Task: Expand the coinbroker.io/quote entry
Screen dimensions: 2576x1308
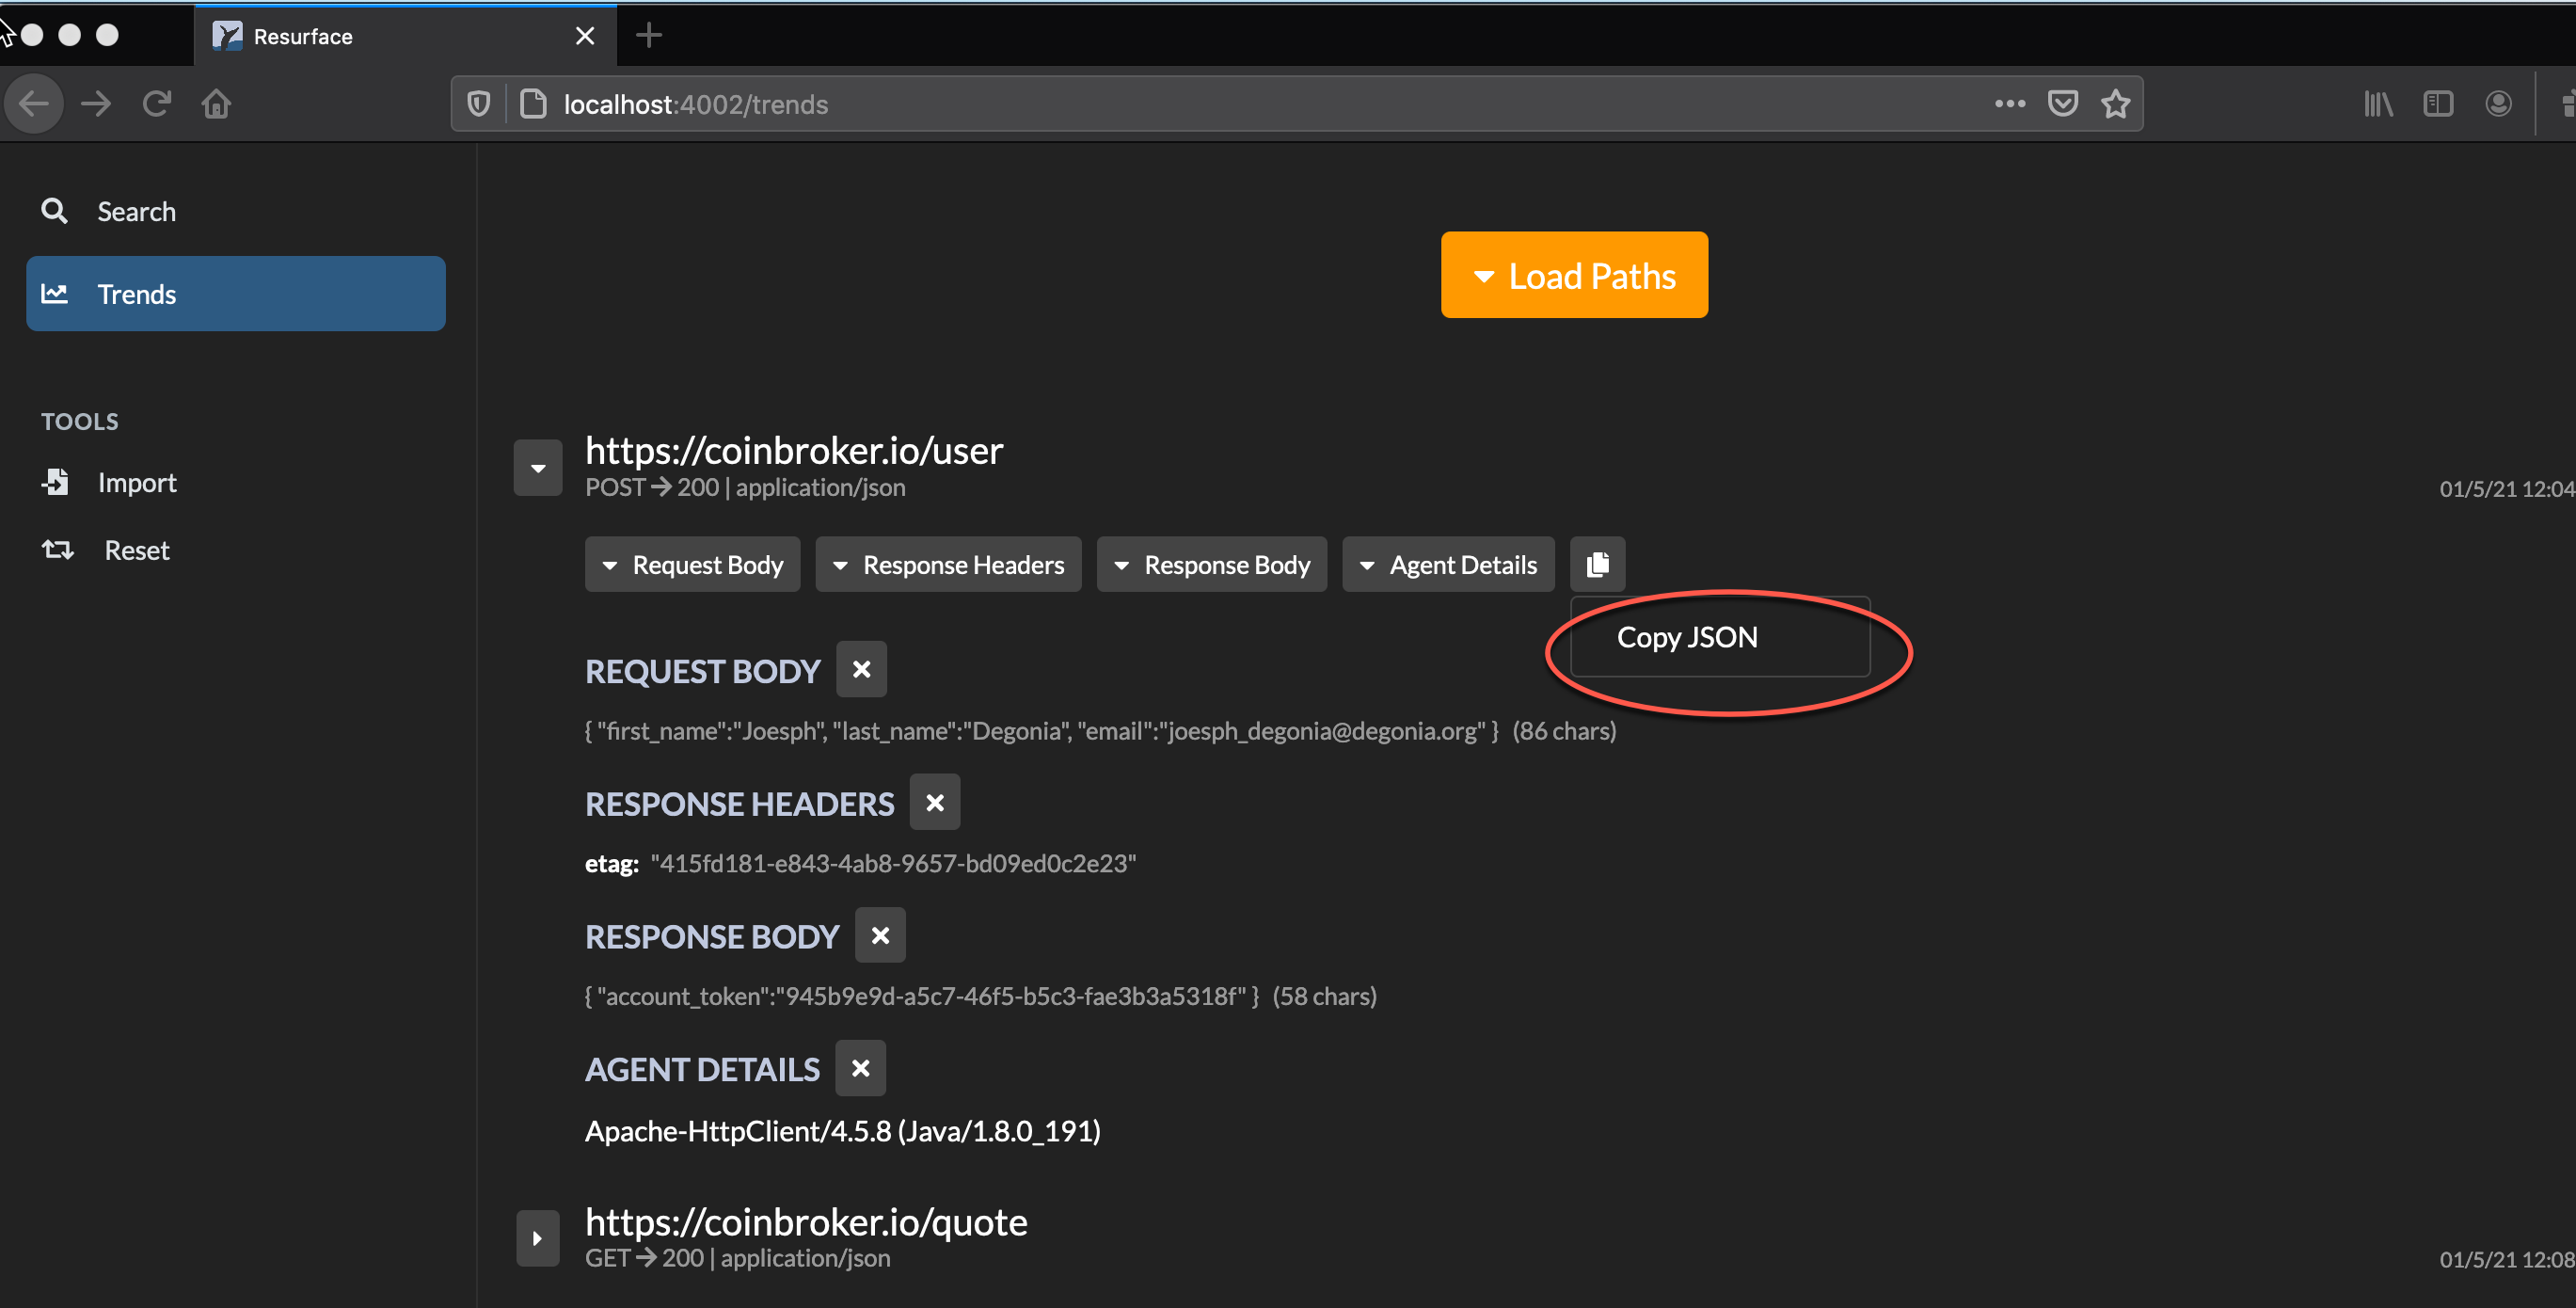Action: pyautogui.click(x=538, y=1238)
